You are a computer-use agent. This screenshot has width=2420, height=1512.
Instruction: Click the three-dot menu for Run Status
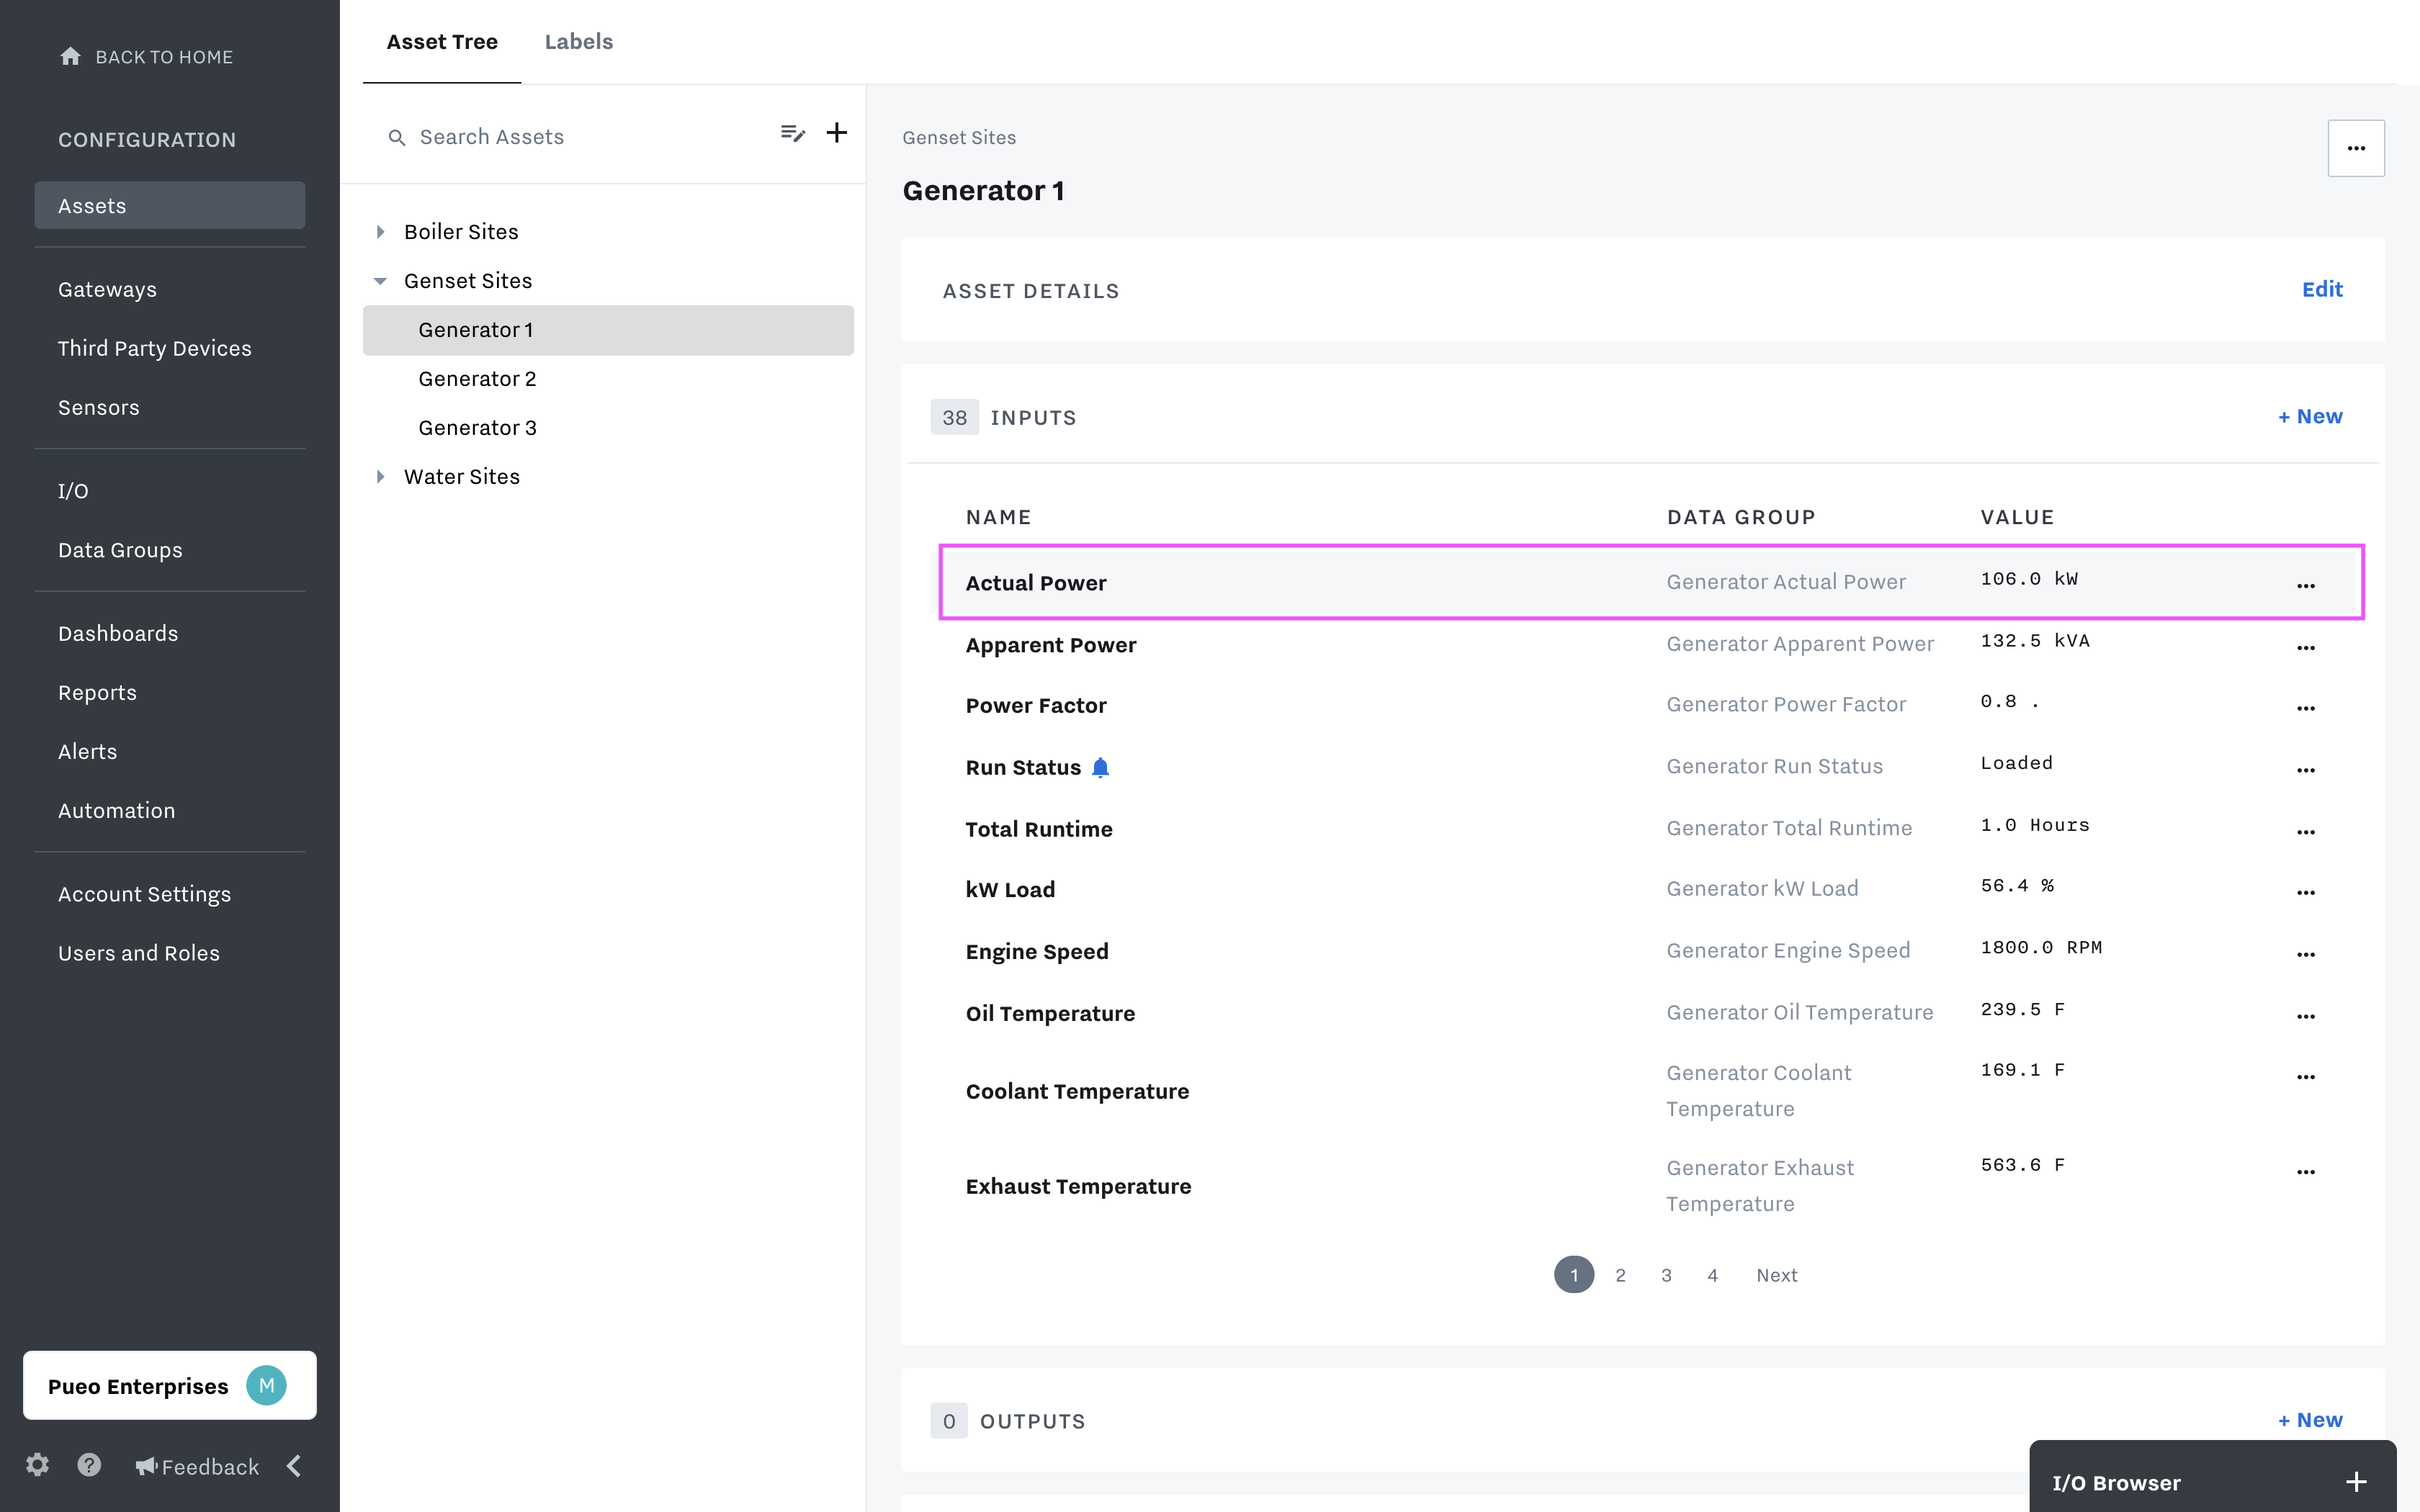click(x=2307, y=767)
